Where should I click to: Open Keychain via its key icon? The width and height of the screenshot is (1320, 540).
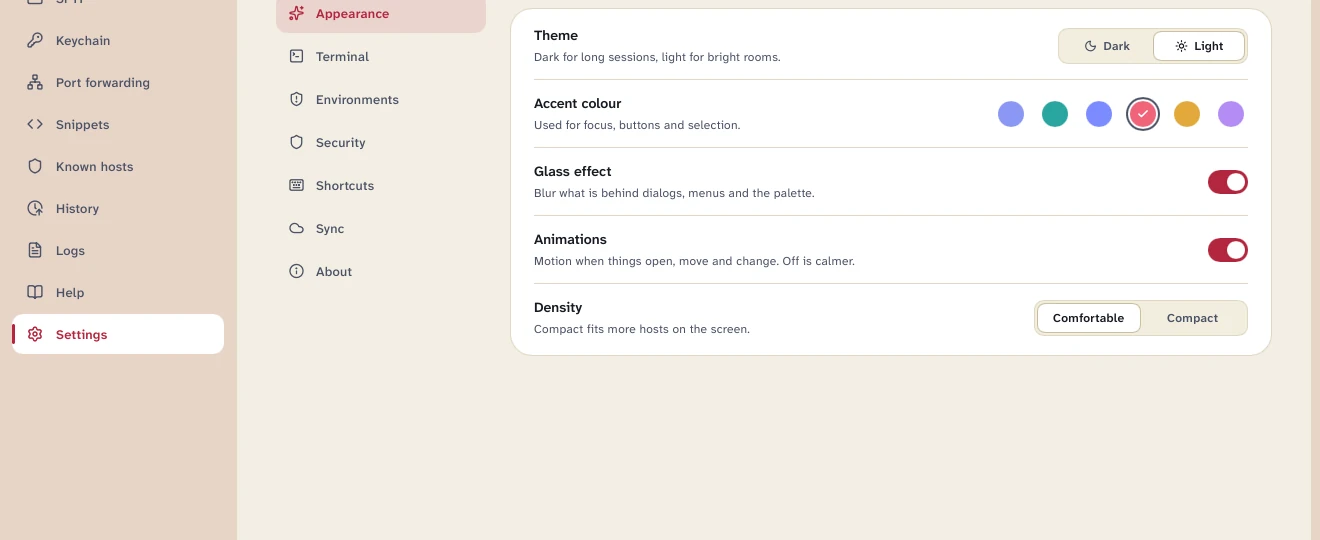click(35, 41)
